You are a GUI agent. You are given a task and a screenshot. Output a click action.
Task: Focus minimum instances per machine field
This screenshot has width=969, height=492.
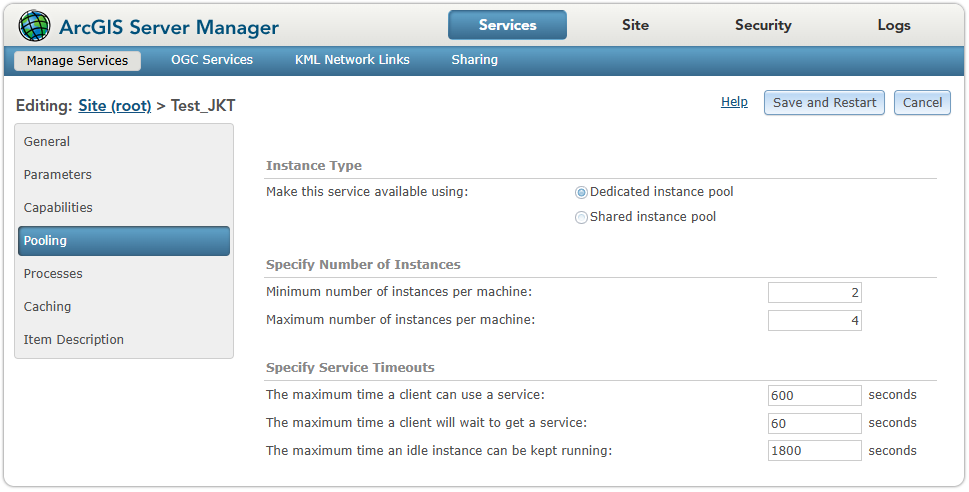pos(815,292)
